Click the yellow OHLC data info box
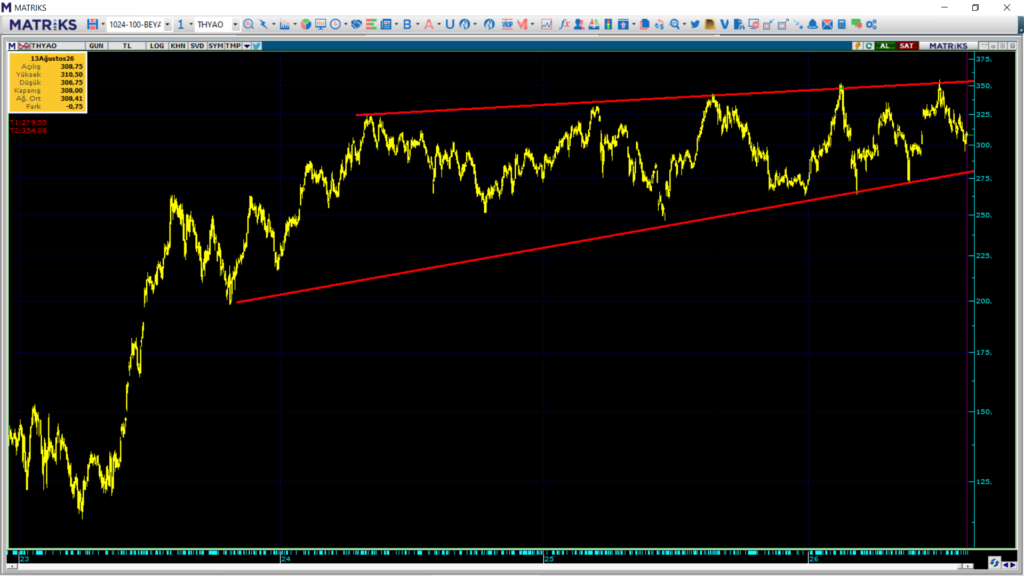This screenshot has width=1024, height=576. pyautogui.click(x=47, y=82)
